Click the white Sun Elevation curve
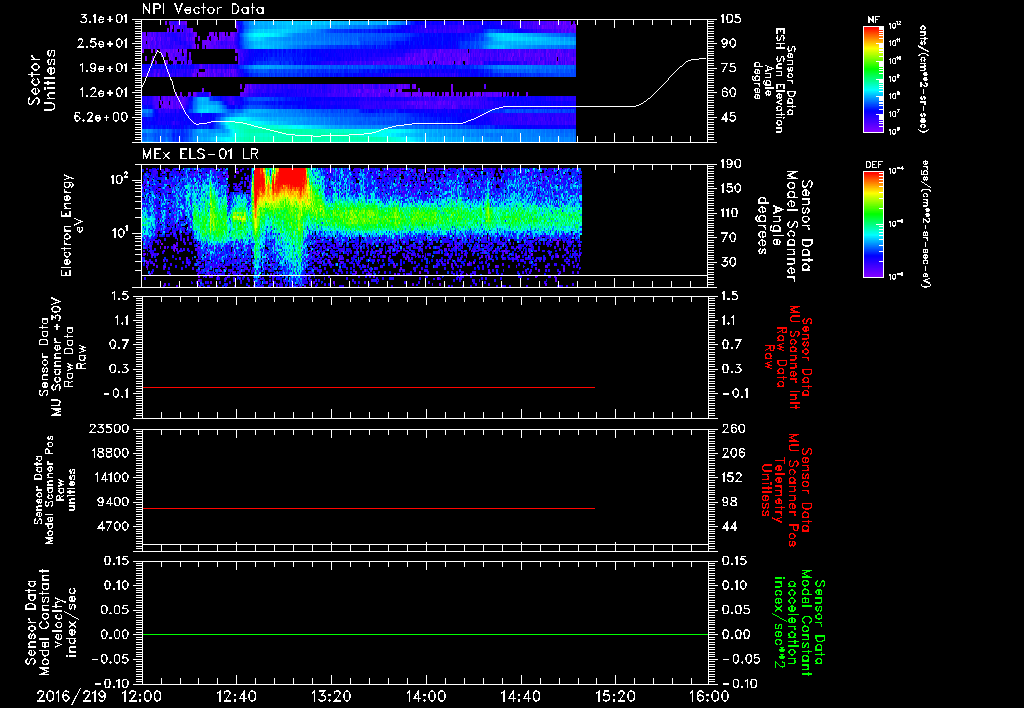Screen dimensions: 1024x708 tap(424, 106)
